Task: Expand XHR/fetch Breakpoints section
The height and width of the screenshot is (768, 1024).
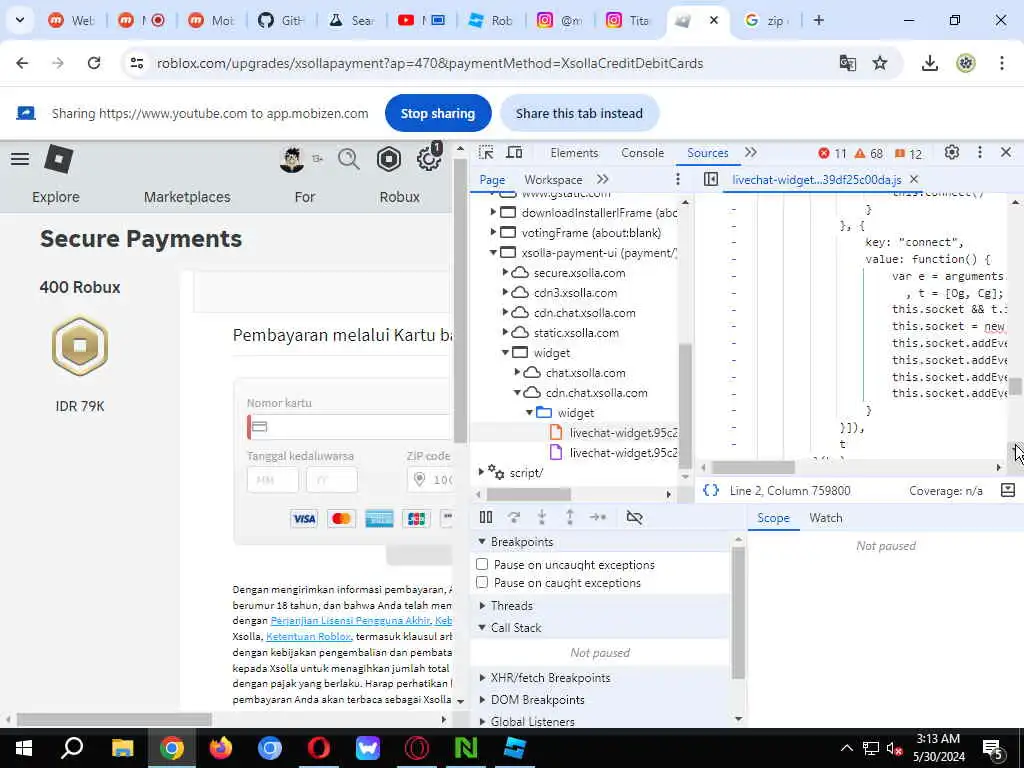Action: [x=482, y=678]
